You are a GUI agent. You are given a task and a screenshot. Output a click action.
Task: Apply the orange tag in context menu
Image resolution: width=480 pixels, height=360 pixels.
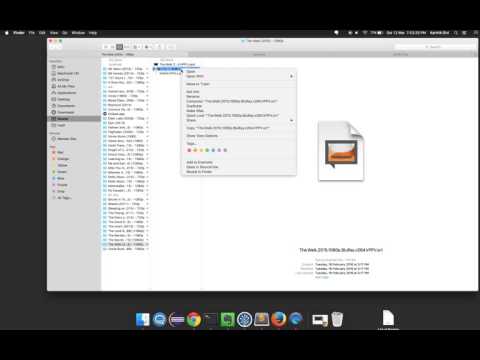pyautogui.click(x=195, y=150)
